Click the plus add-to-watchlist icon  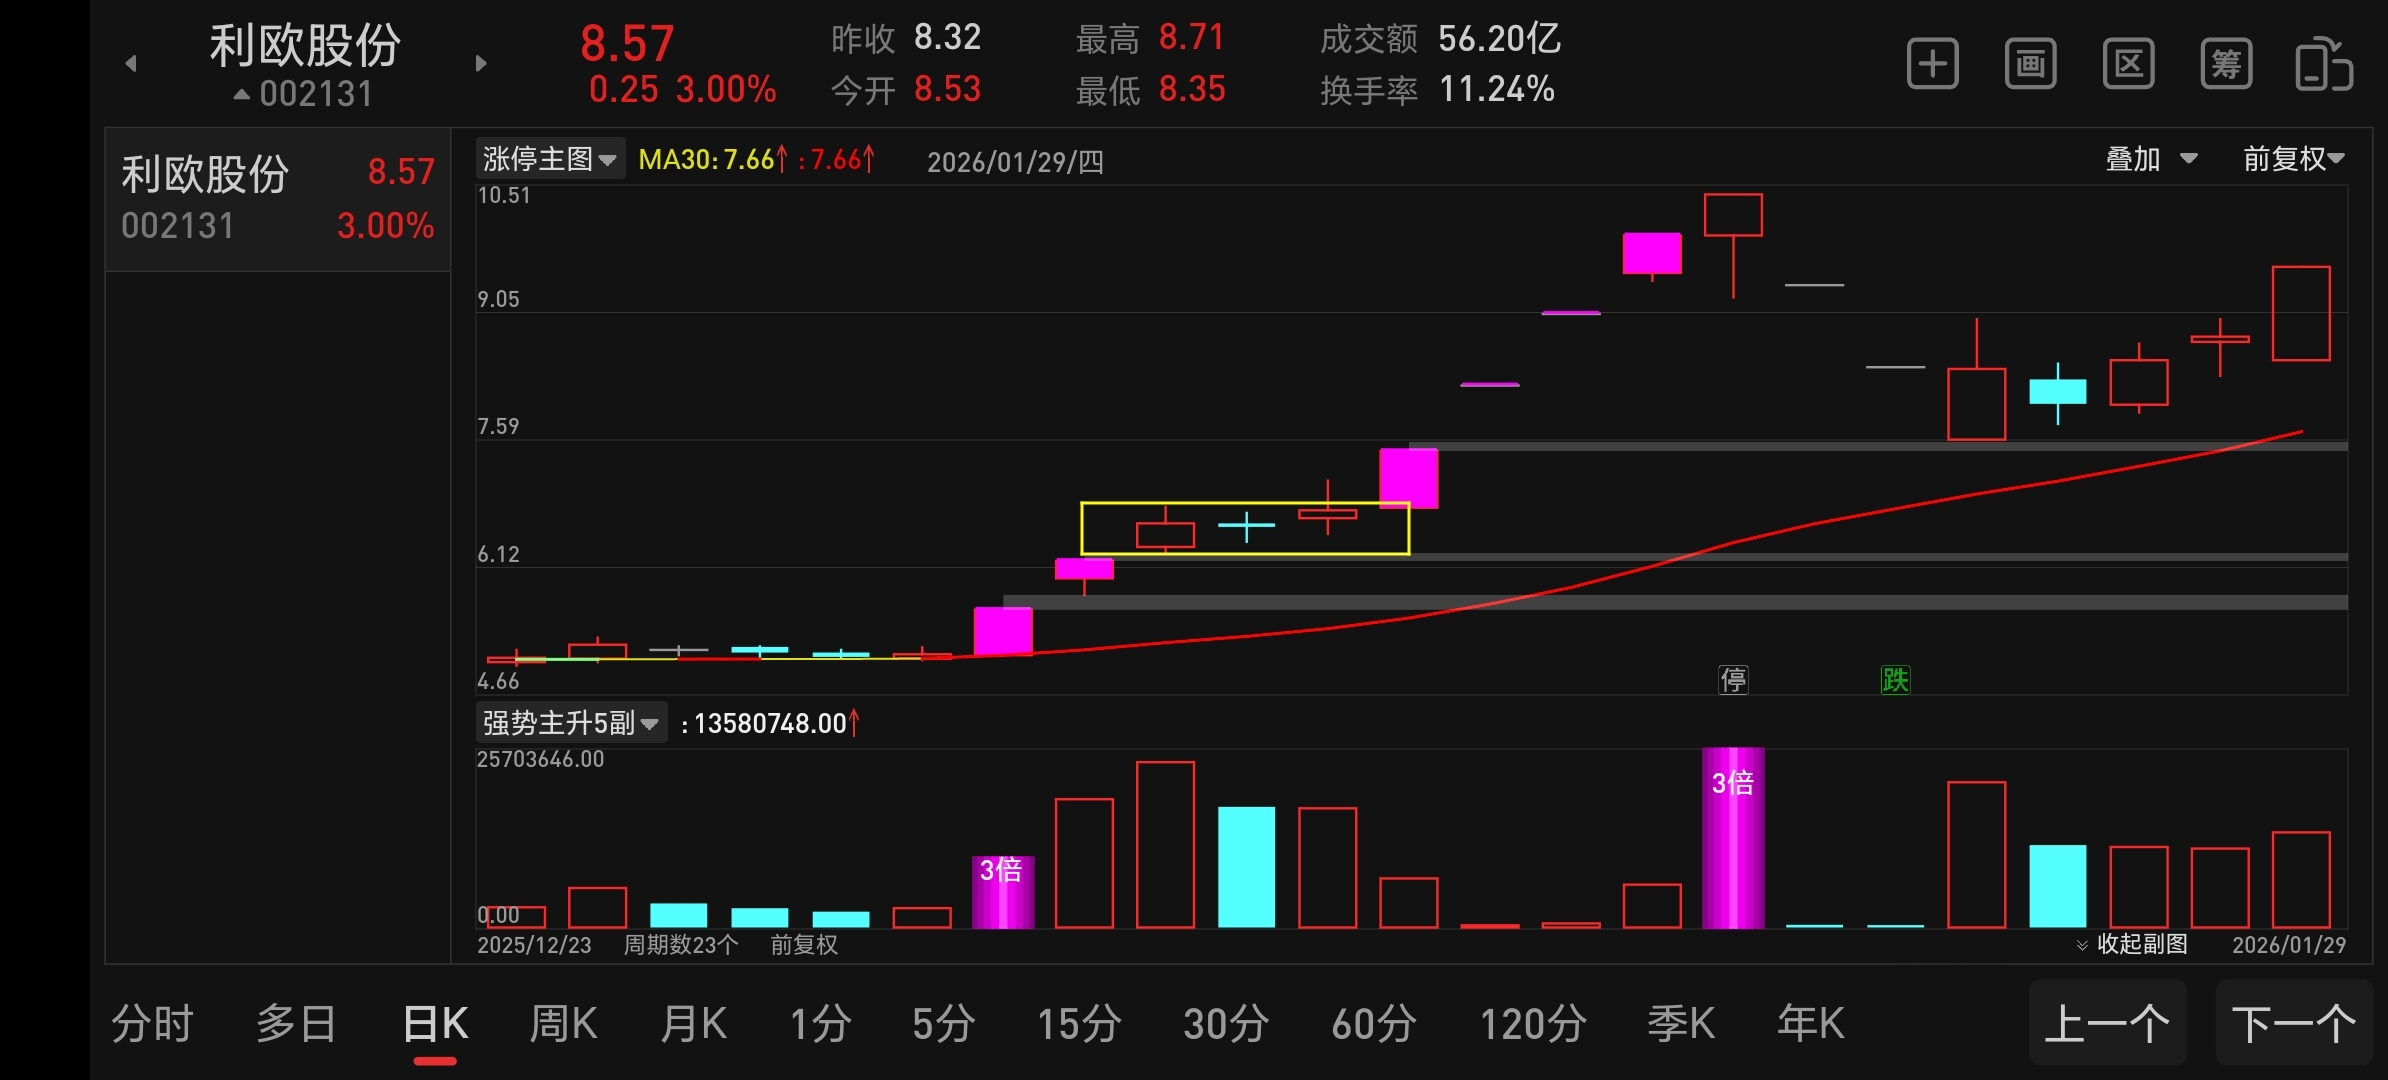tap(1932, 65)
